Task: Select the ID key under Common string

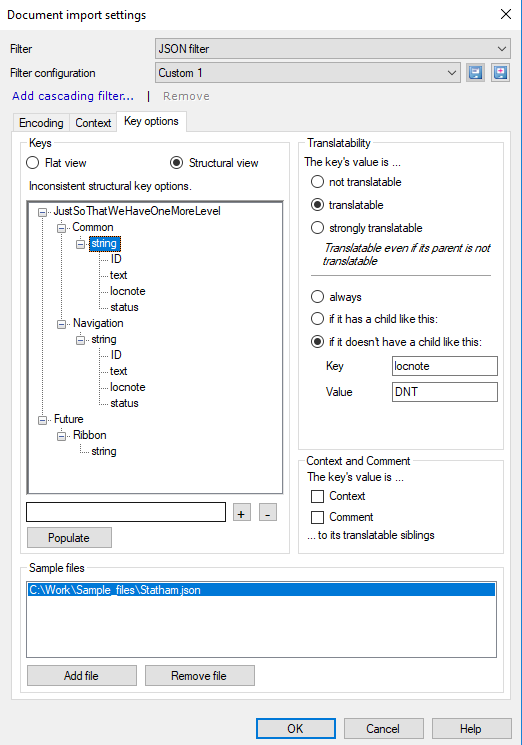Action: (x=116, y=259)
